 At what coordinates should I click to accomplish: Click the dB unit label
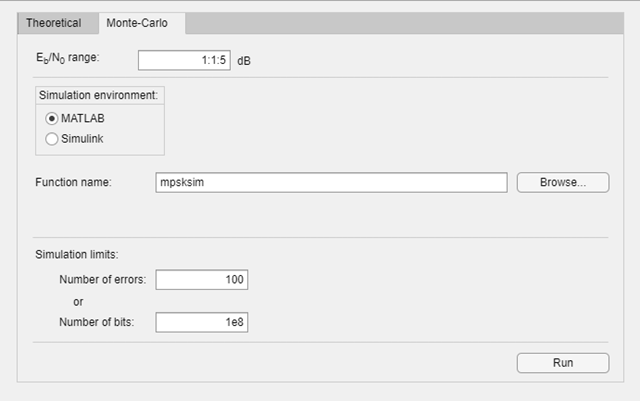[x=244, y=61]
